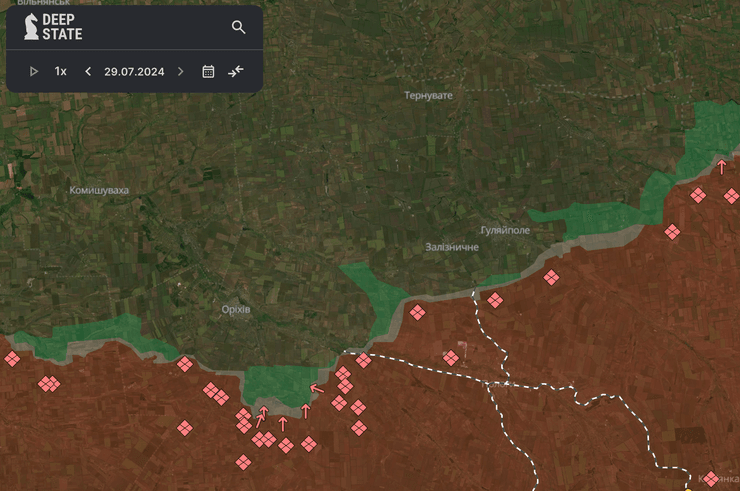The width and height of the screenshot is (740, 491).
Task: Click the unit marker at the dashed line's western end
Action: tap(363, 360)
